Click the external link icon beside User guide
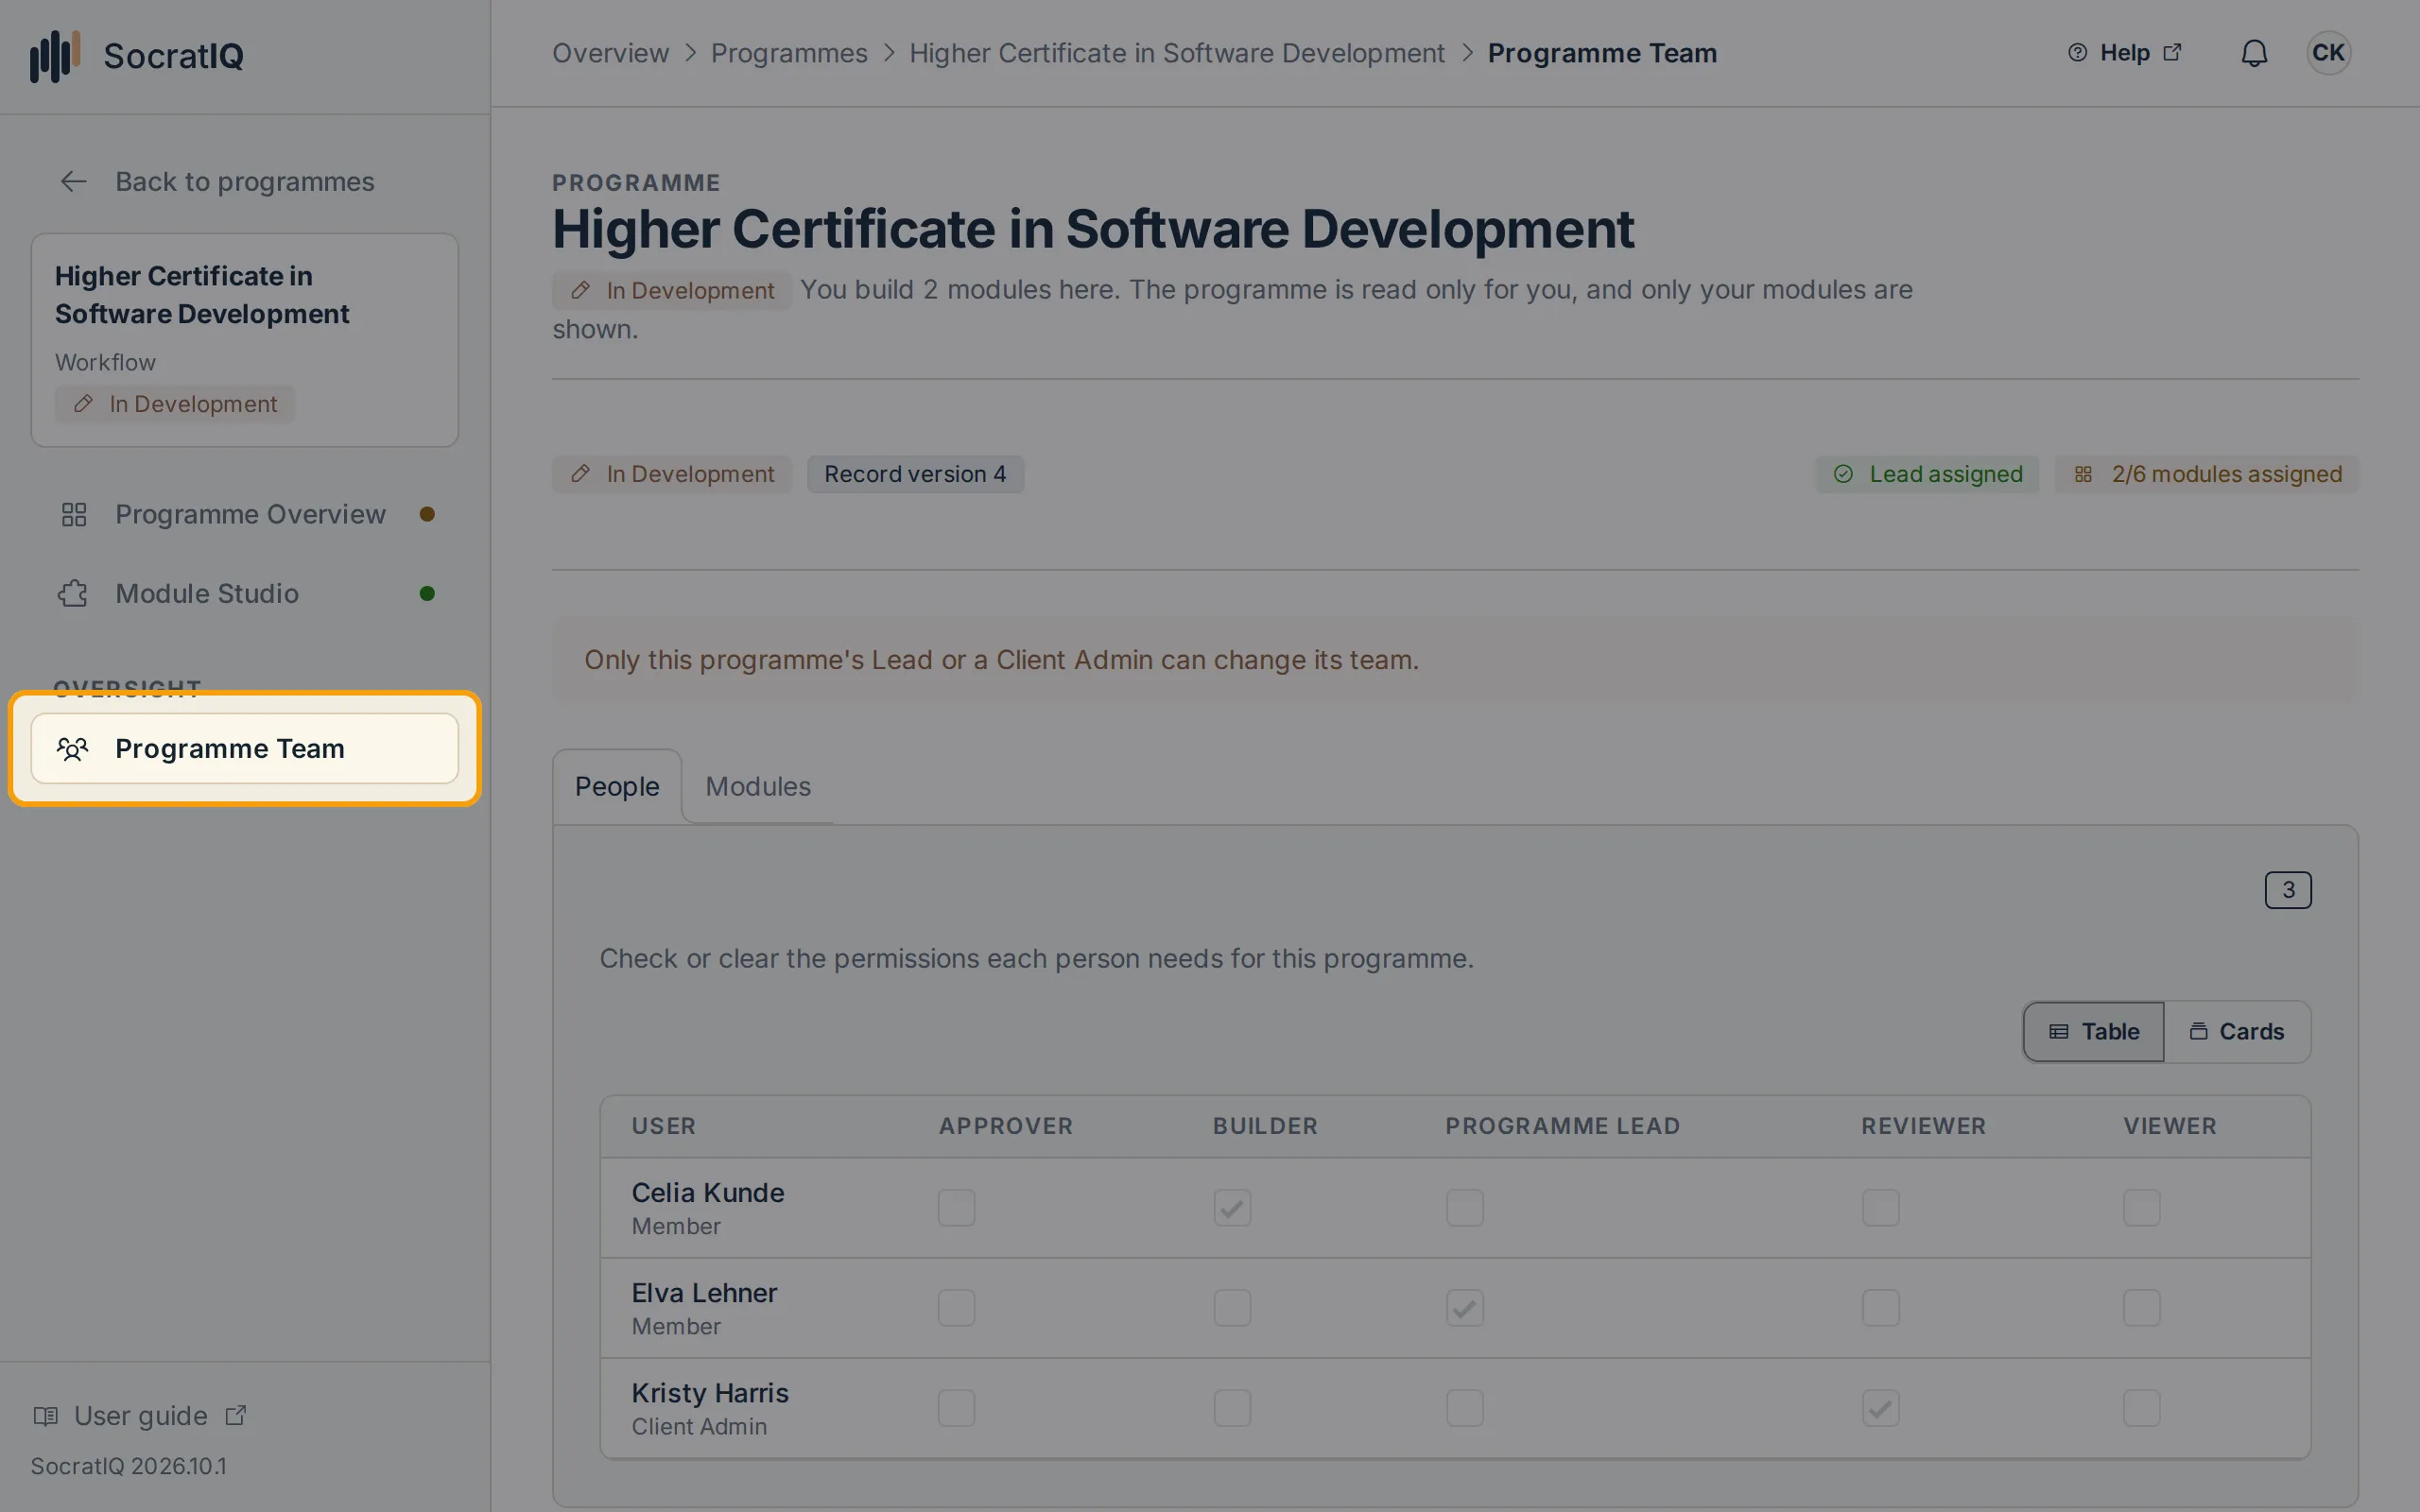2420x1512 pixels. coord(236,1415)
